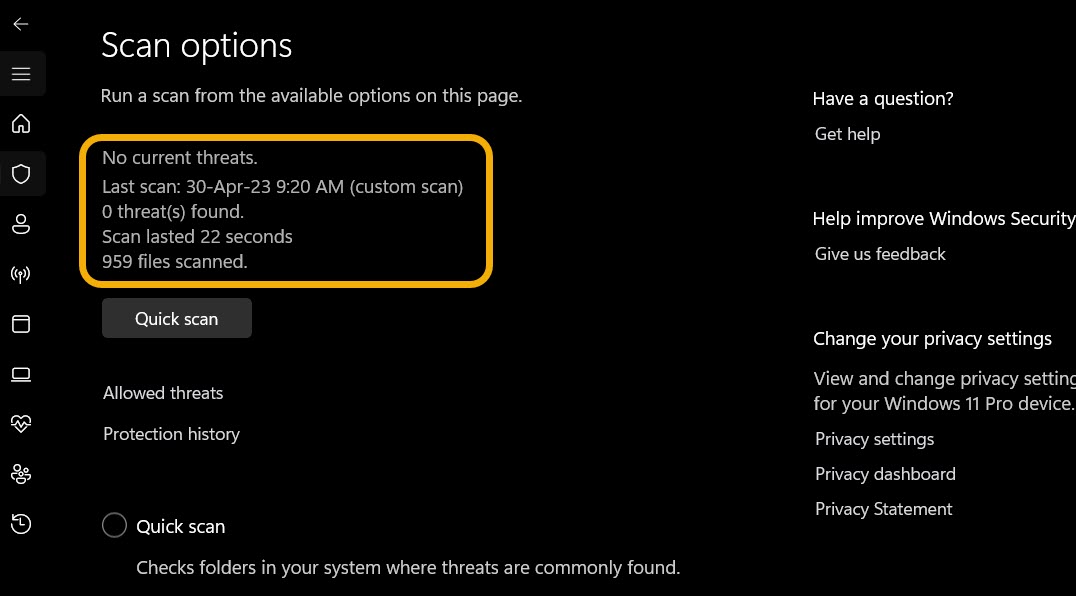Screen dimensions: 1076x596
Task: Open Device security laptop icon
Action: [x=21, y=374]
